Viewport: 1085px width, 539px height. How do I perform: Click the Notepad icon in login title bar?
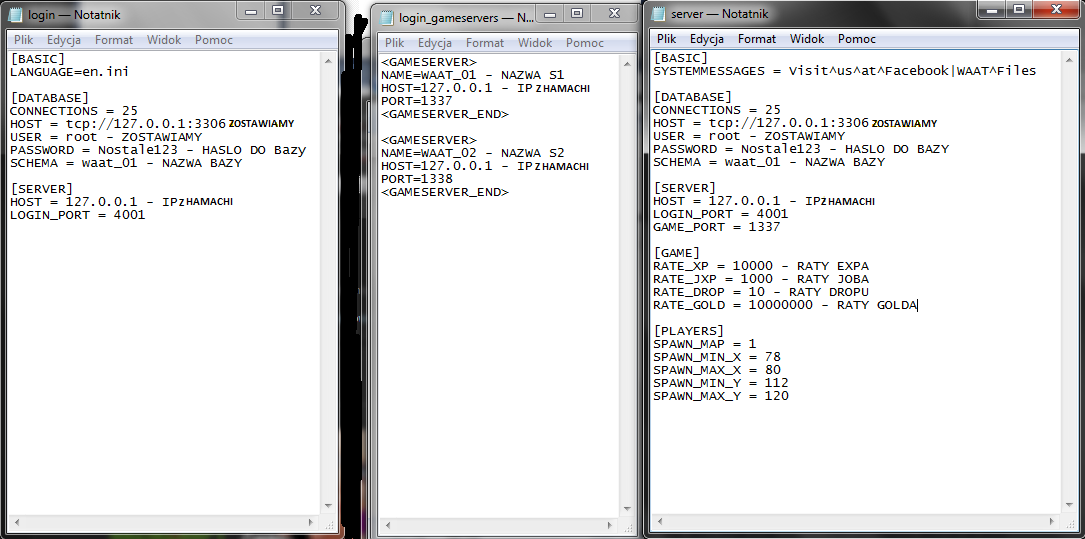pos(15,15)
